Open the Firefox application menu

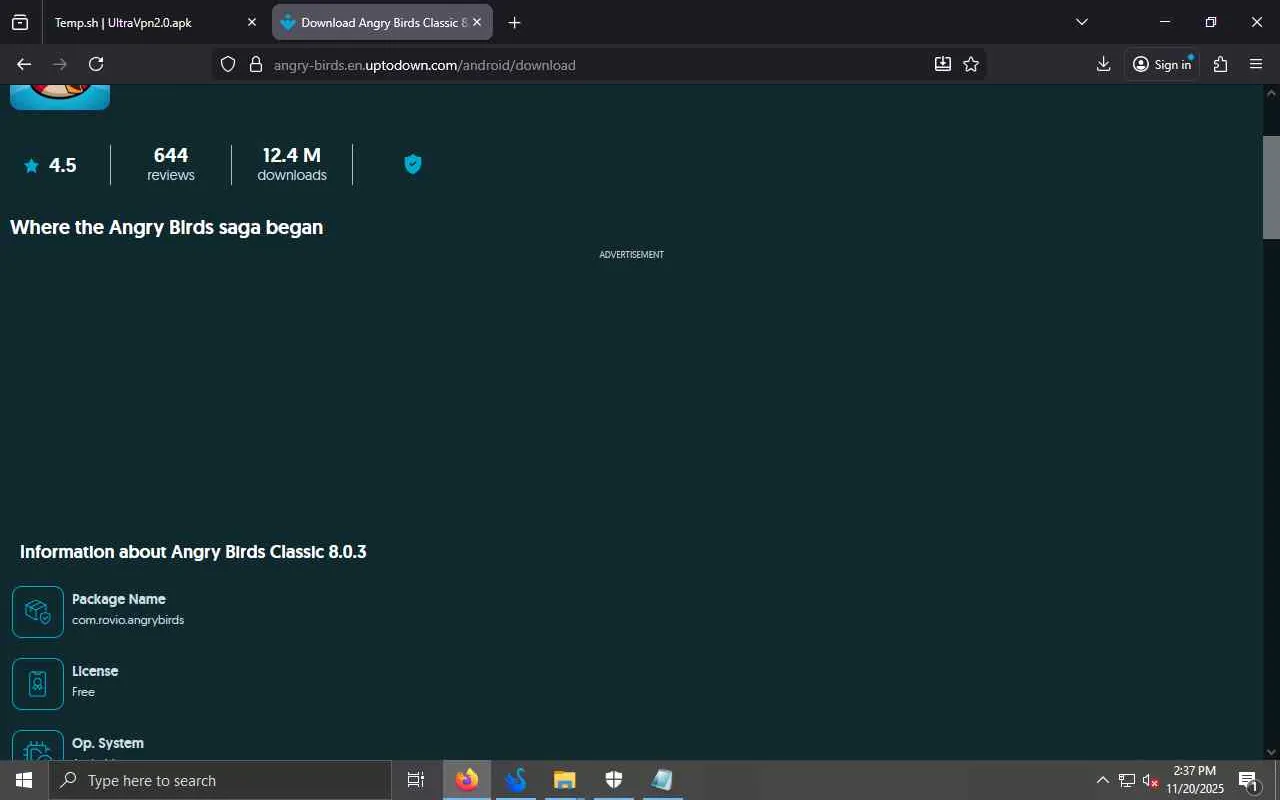tap(1256, 64)
